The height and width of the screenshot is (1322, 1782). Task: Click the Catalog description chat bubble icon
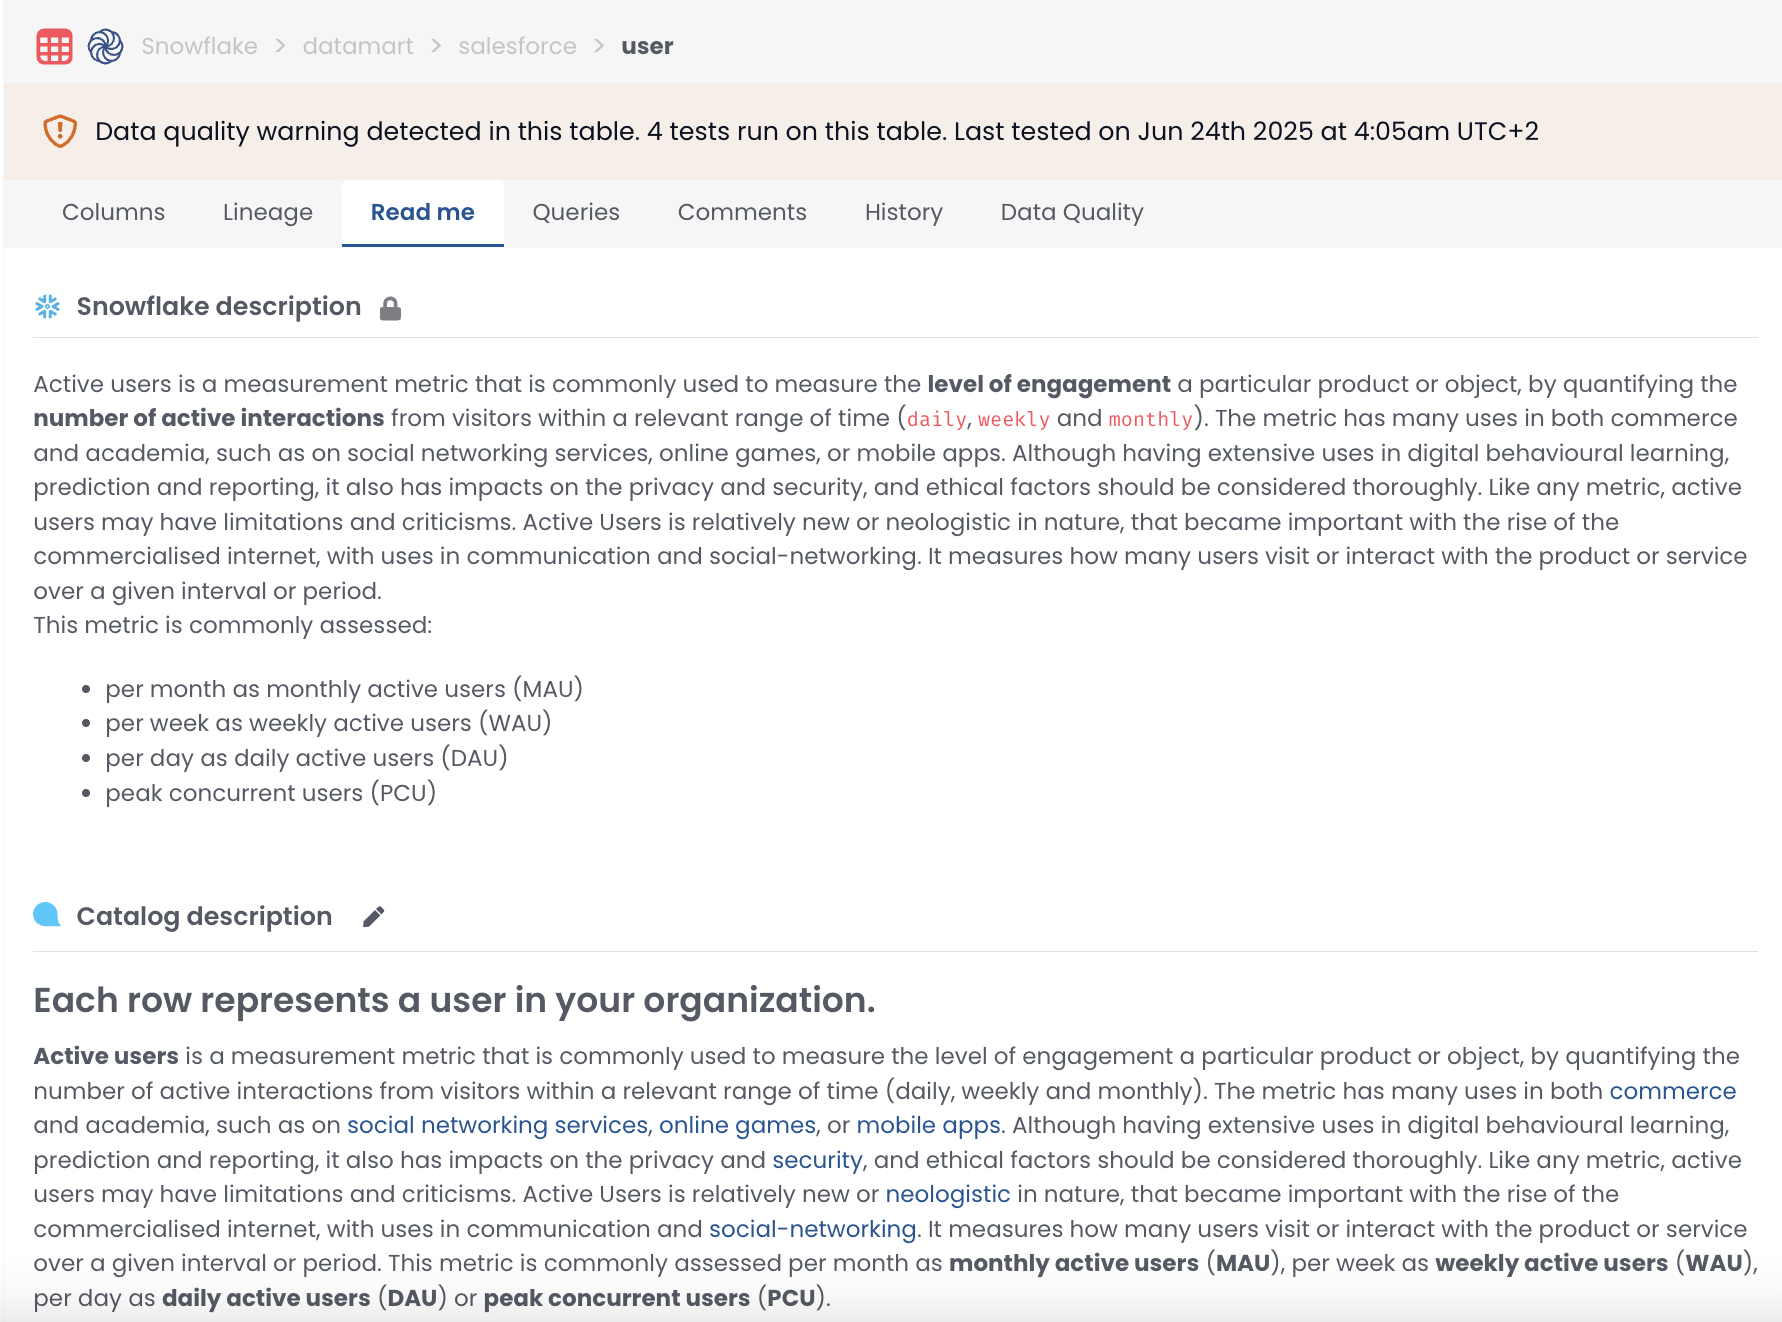[x=47, y=915]
